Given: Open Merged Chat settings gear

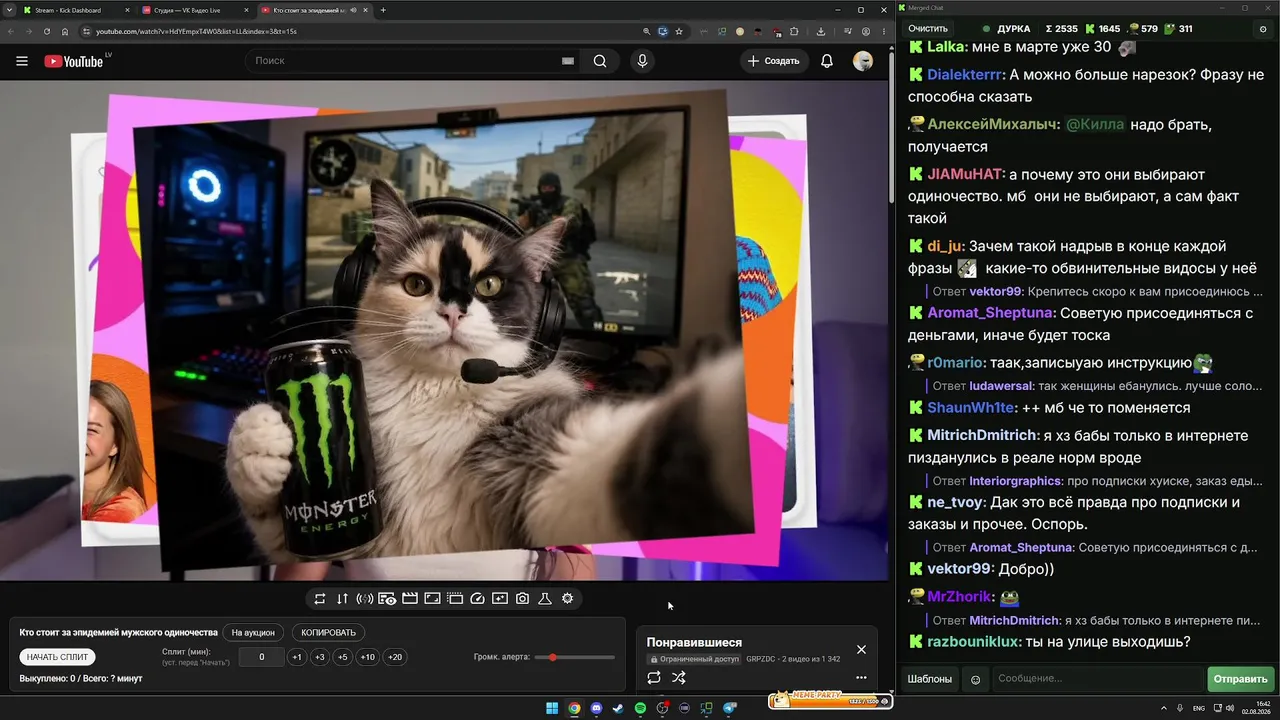Looking at the screenshot, I should [1263, 29].
